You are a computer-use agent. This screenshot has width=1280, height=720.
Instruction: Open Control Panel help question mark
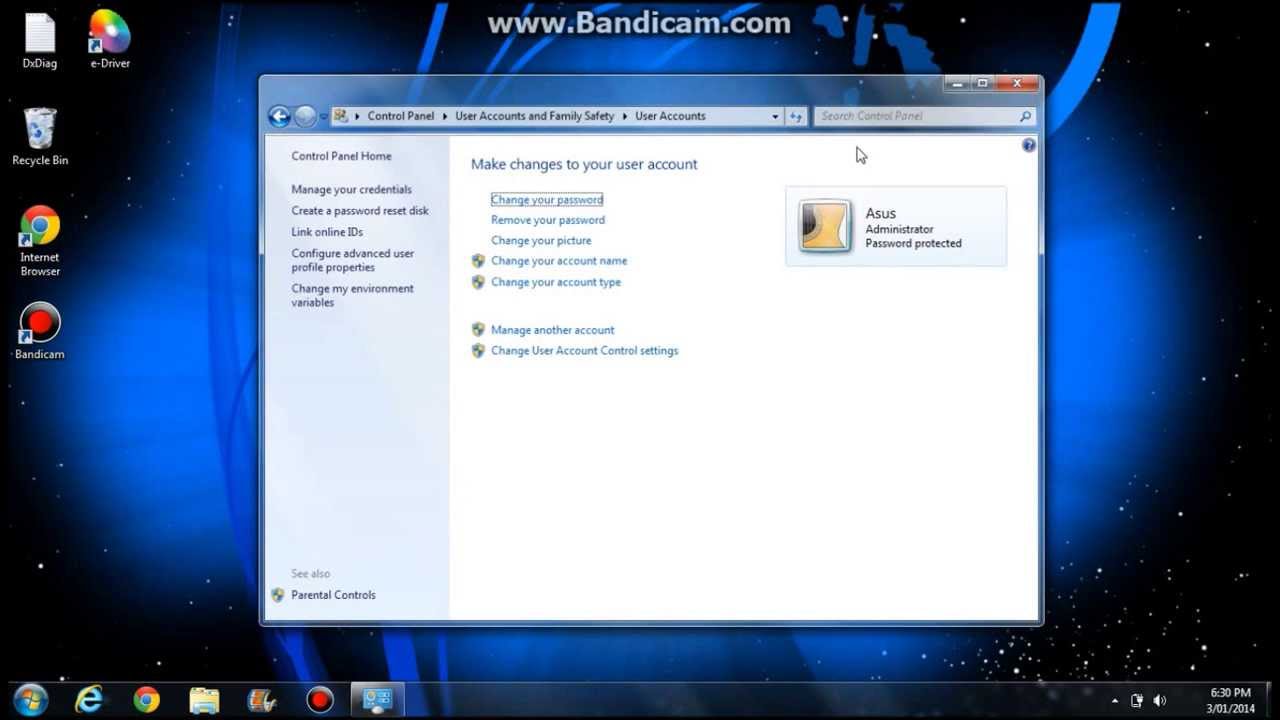(x=1029, y=146)
